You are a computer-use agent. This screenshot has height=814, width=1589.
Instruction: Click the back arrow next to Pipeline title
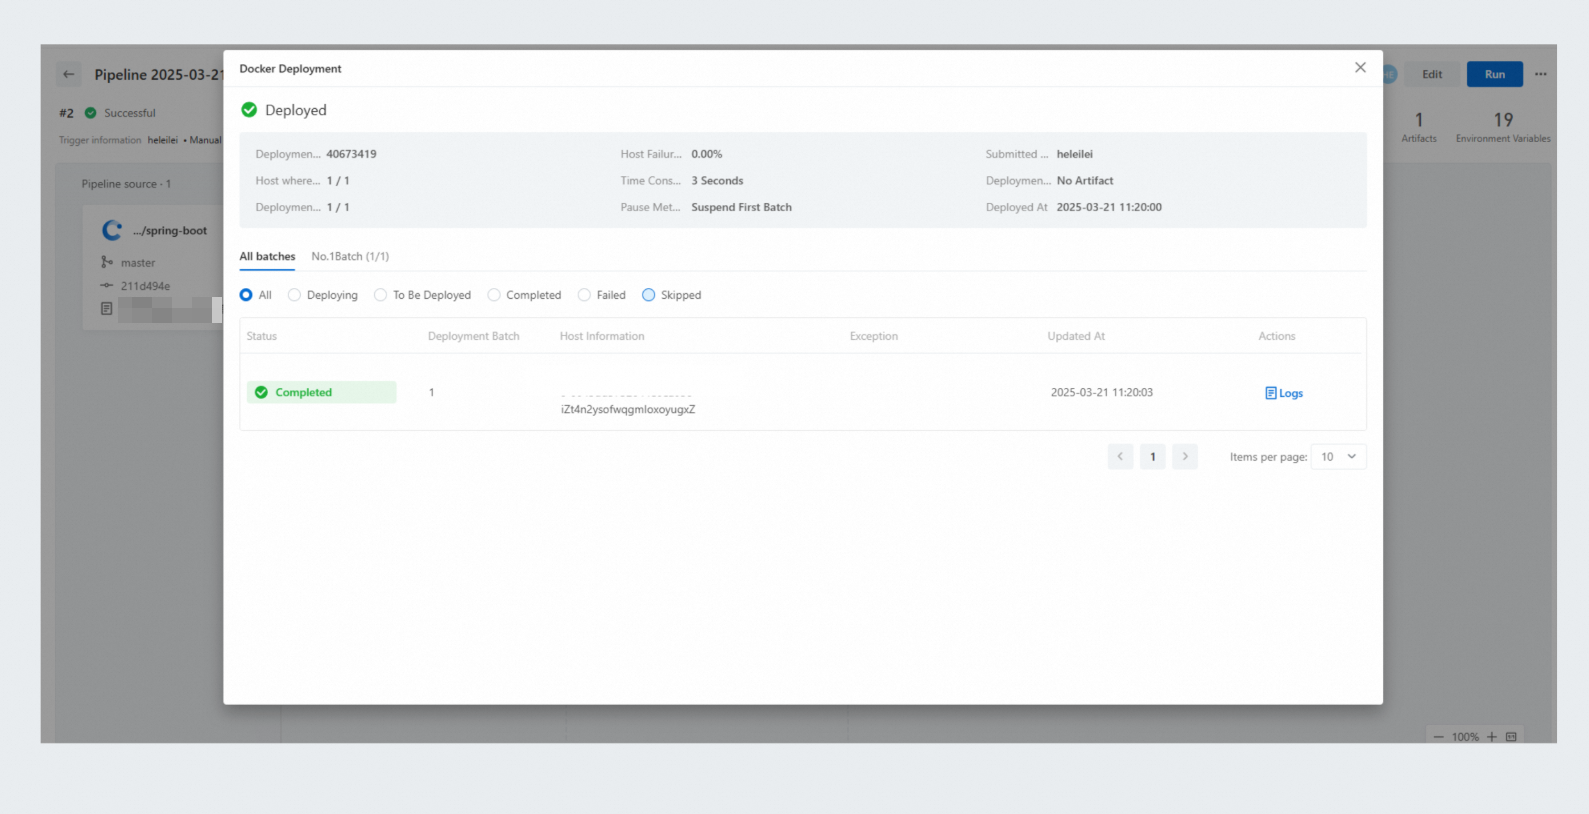click(x=68, y=74)
